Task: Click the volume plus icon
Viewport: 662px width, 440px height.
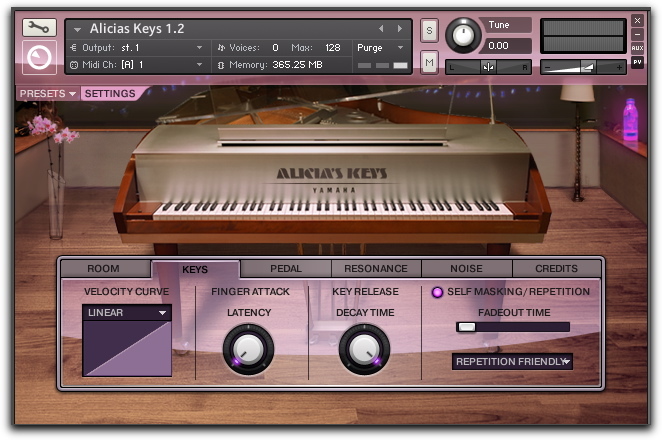Action: (619, 68)
